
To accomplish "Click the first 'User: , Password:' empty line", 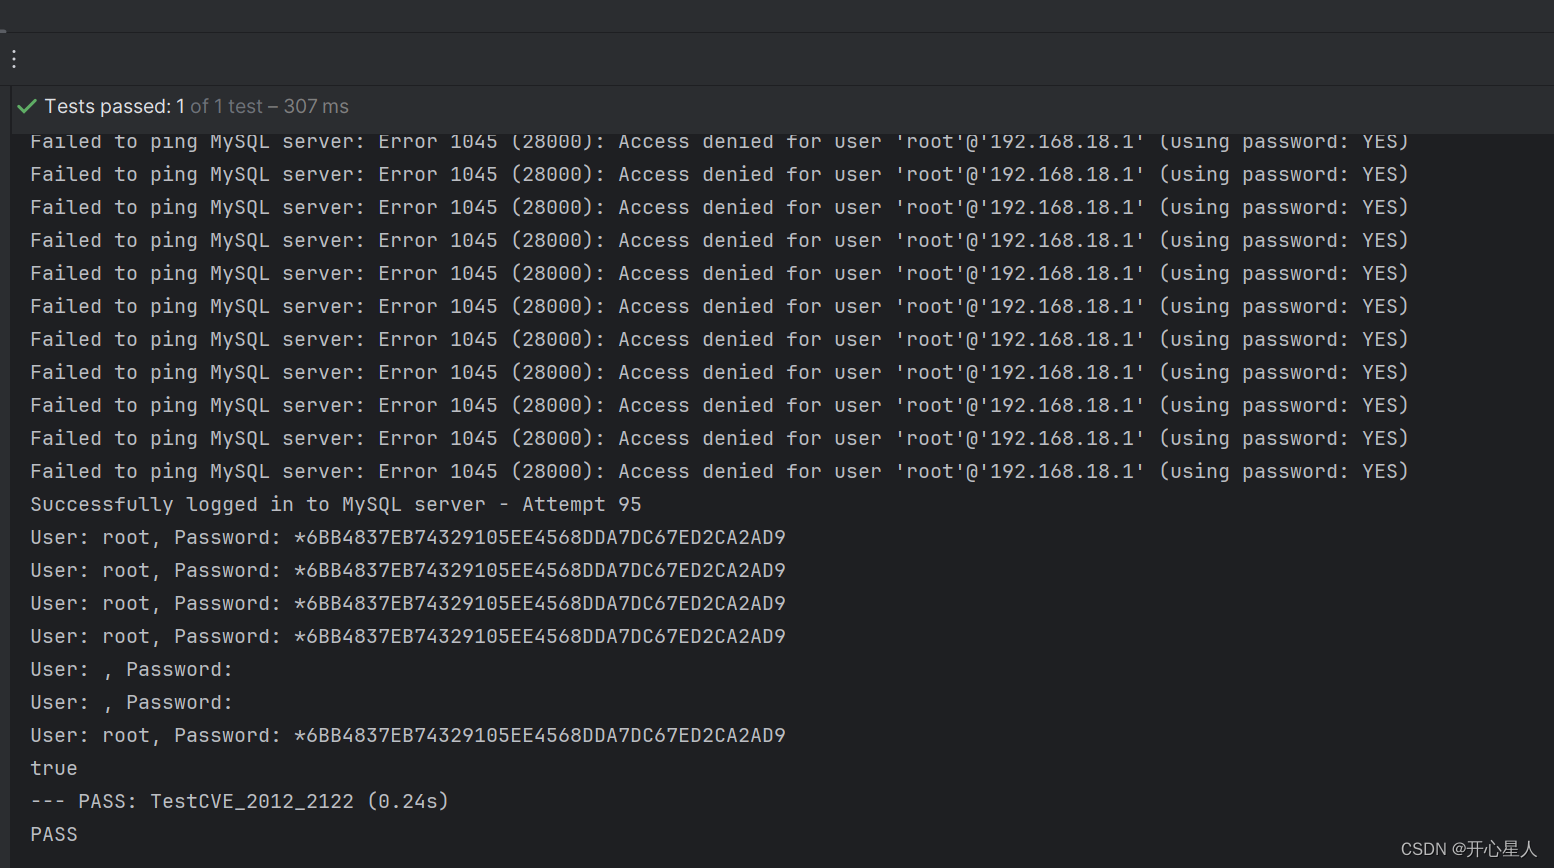I will point(131,670).
